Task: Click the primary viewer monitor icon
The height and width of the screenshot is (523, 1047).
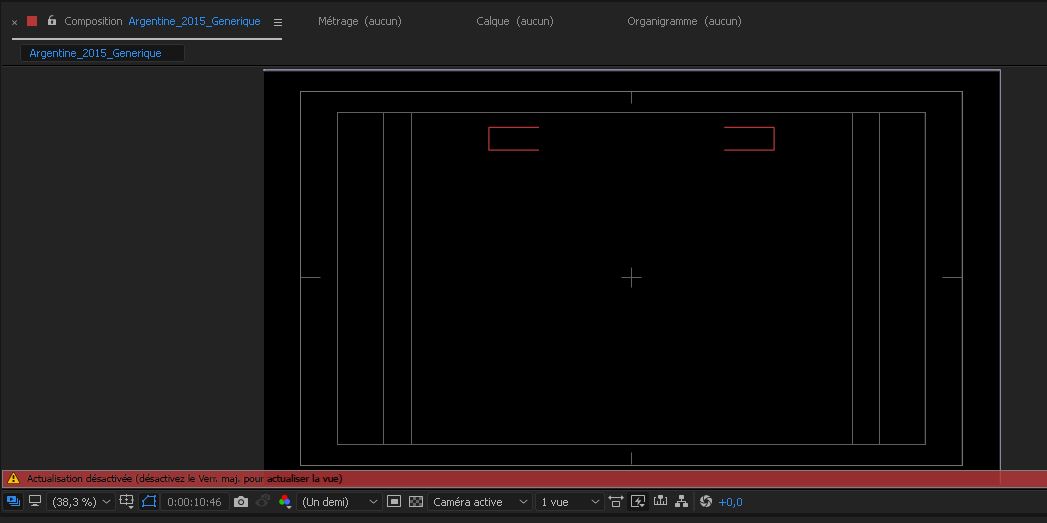Action: point(35,501)
